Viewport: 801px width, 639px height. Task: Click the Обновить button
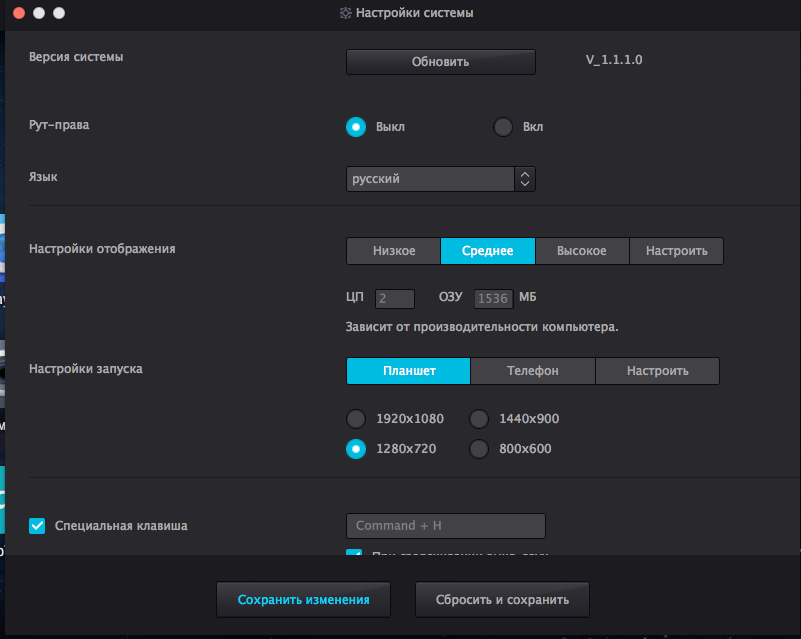click(x=440, y=62)
